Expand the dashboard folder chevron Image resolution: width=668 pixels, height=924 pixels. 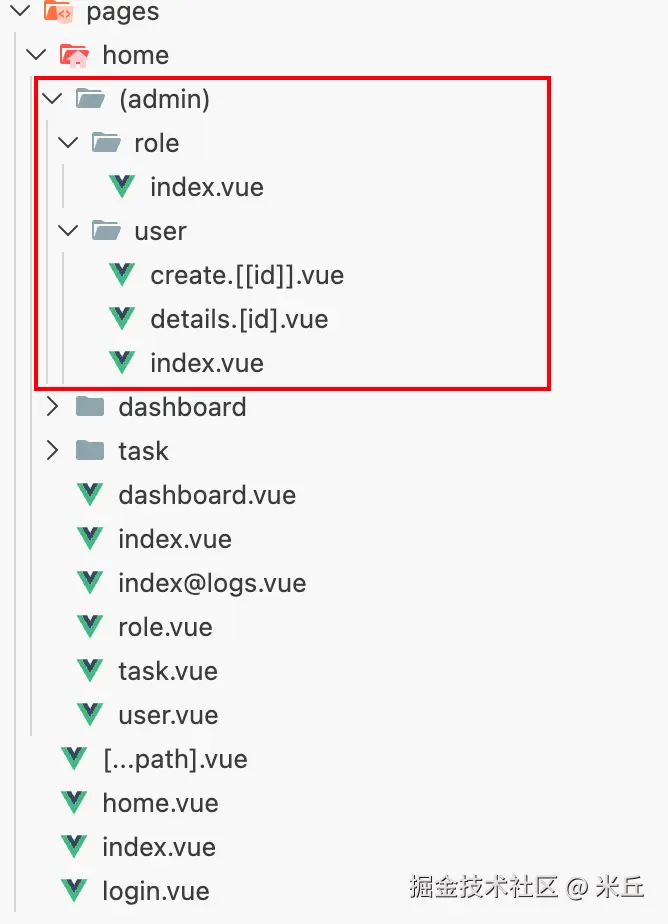[x=53, y=407]
